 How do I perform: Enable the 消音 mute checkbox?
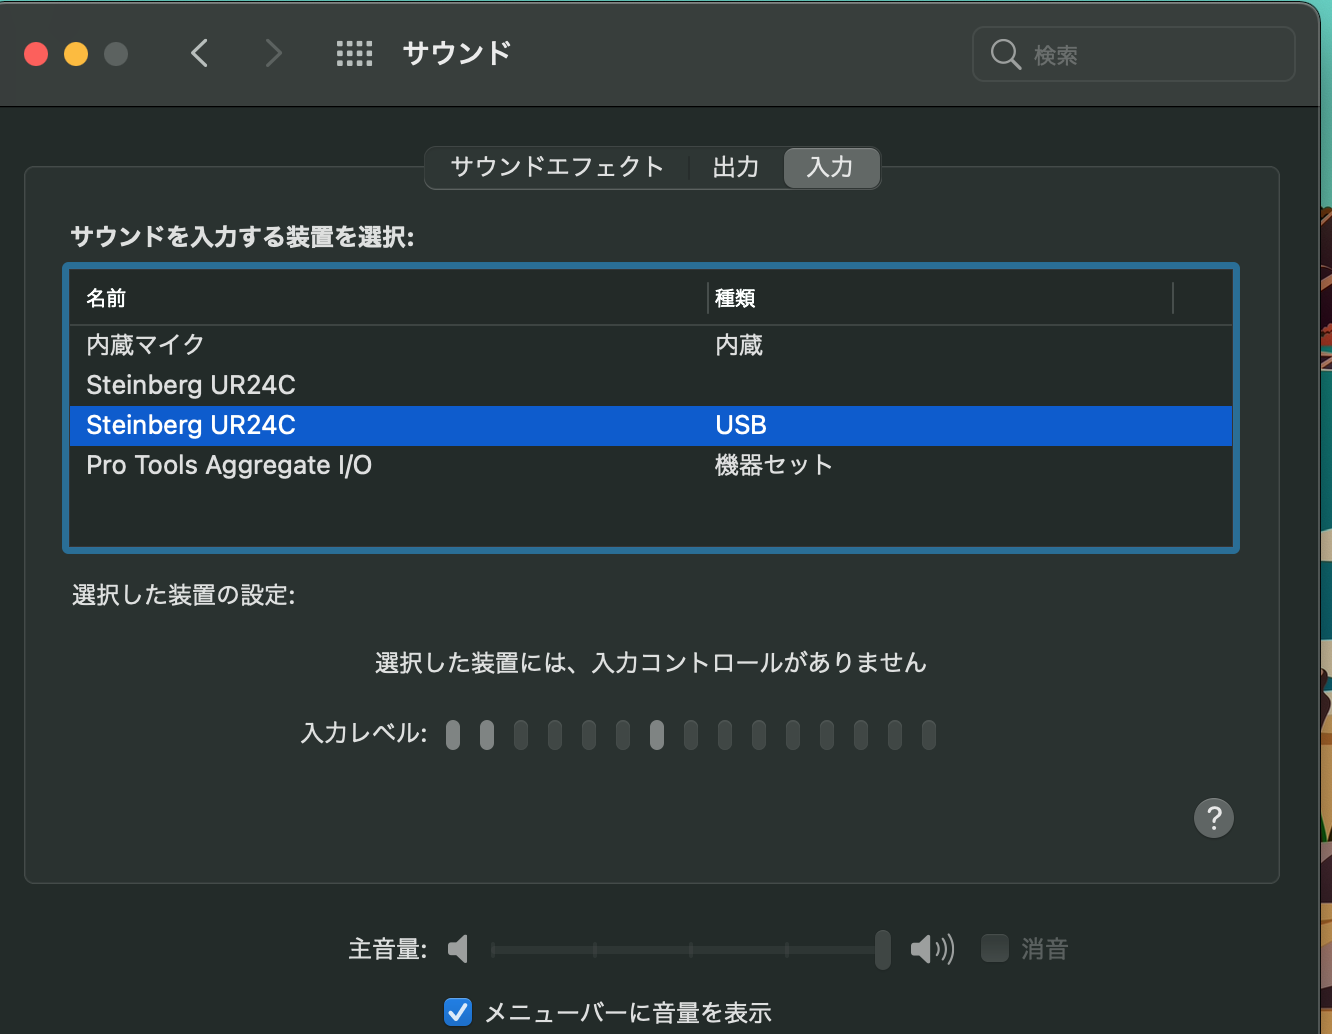(995, 948)
